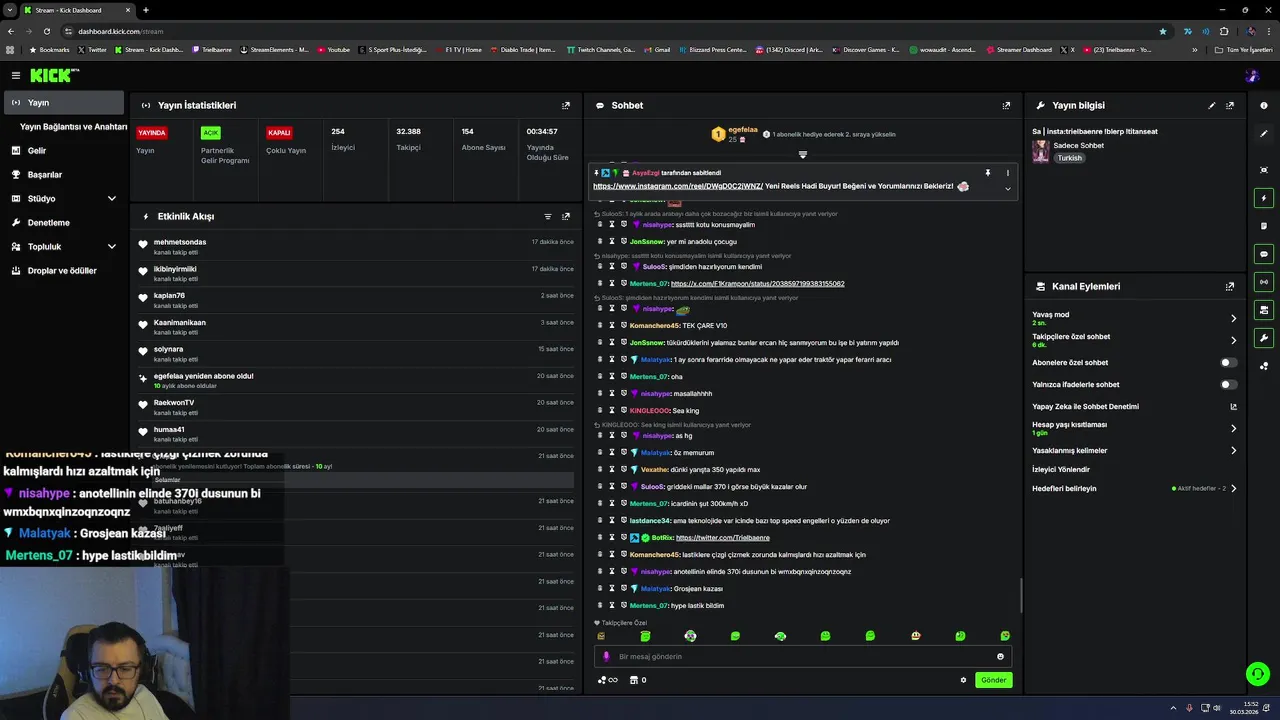Timeout JonSsnow via hourglass on 'yer mi anadolu çocugu'

pos(612,242)
